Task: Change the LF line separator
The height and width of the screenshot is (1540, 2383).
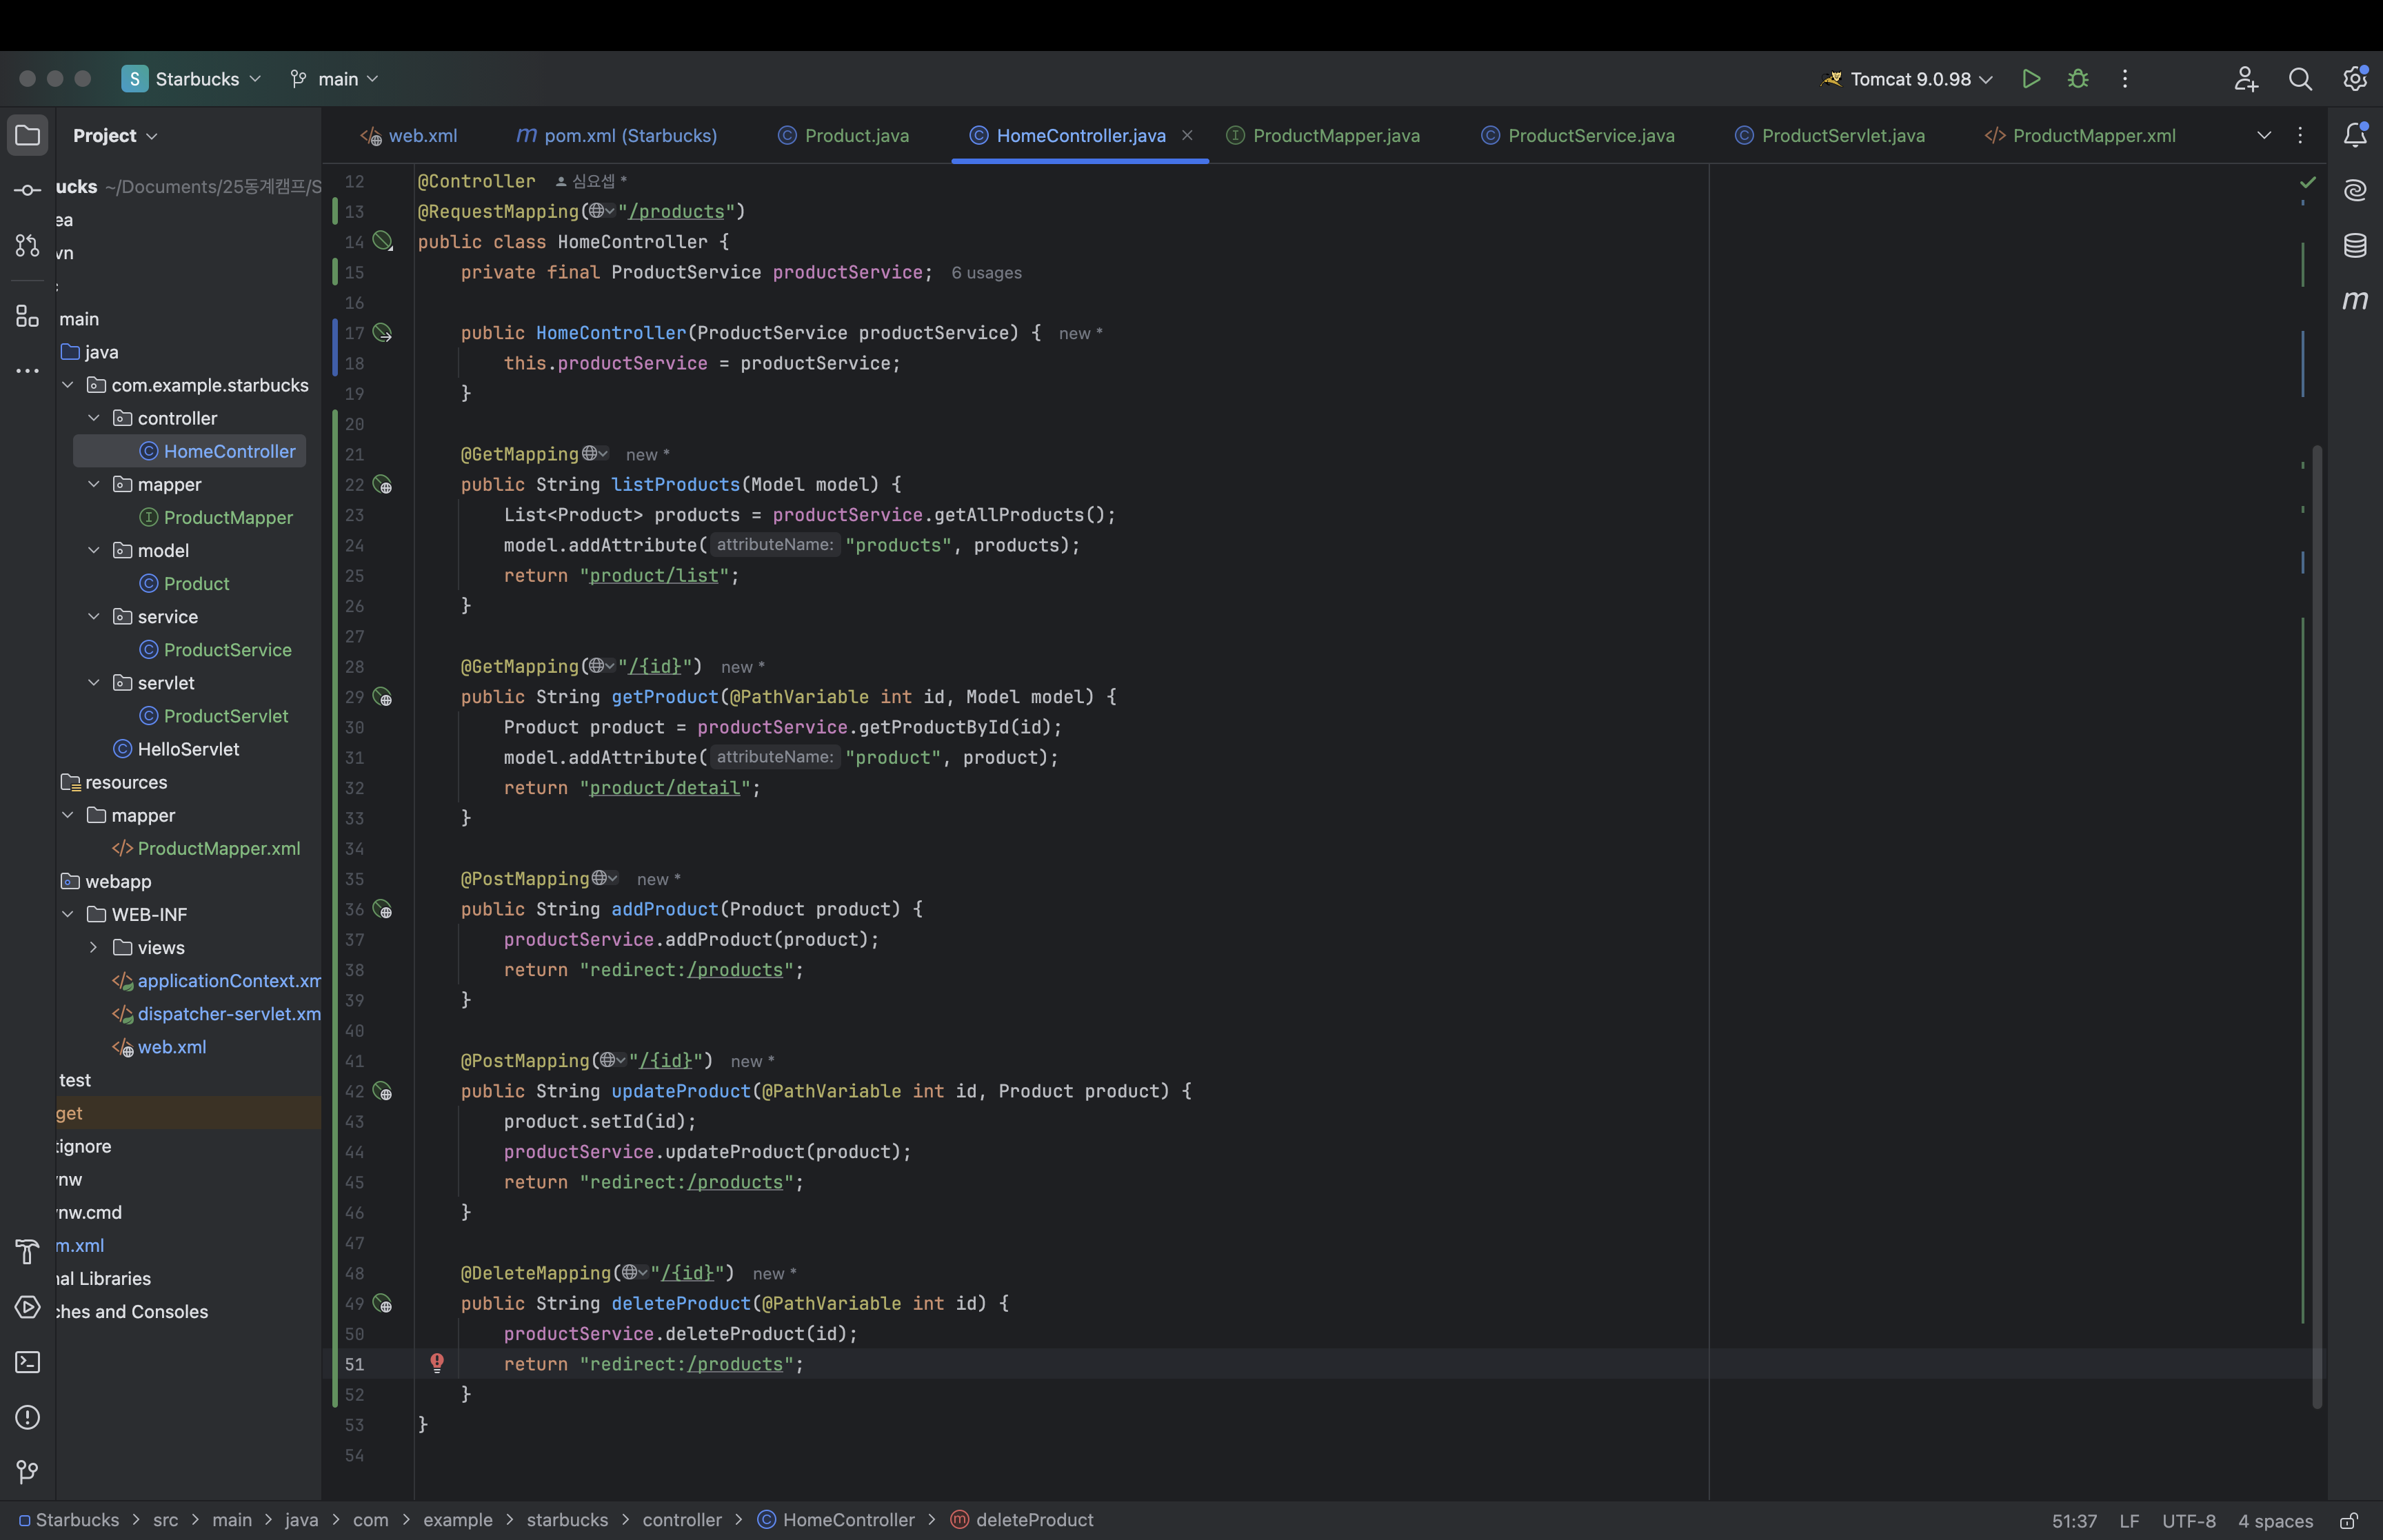Action: (2129, 1520)
